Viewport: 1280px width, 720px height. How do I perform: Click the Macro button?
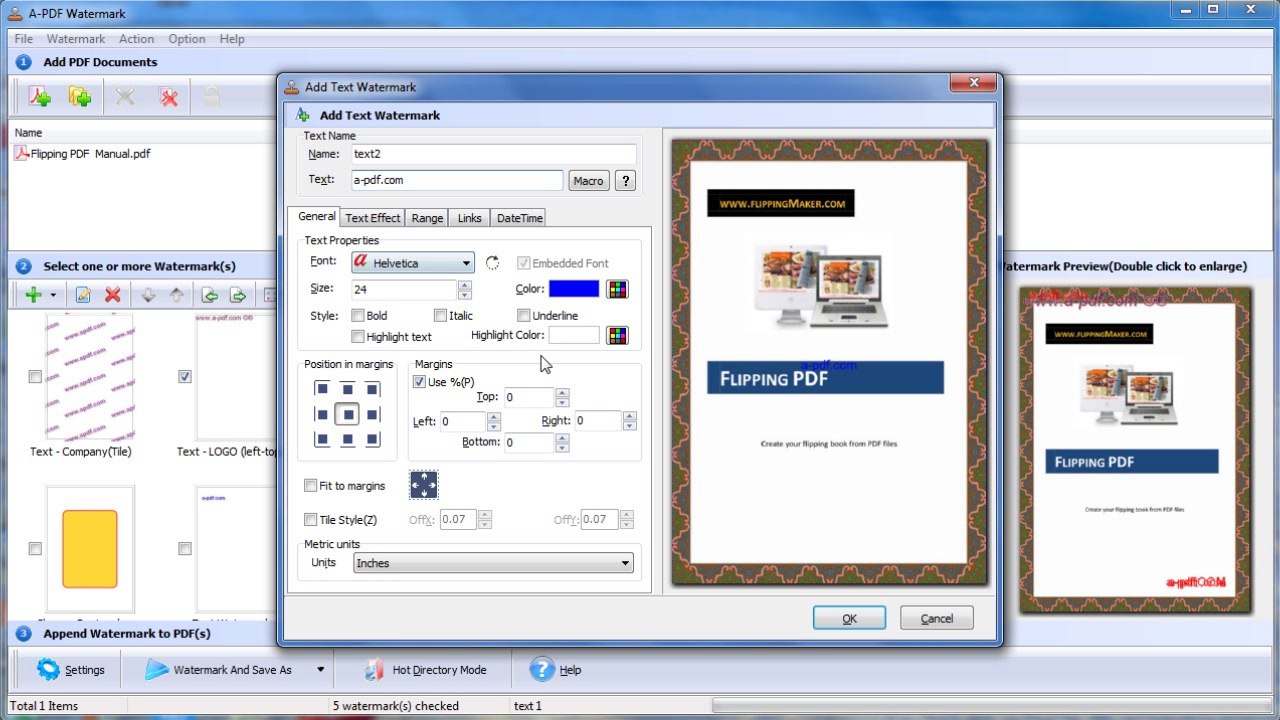(588, 181)
